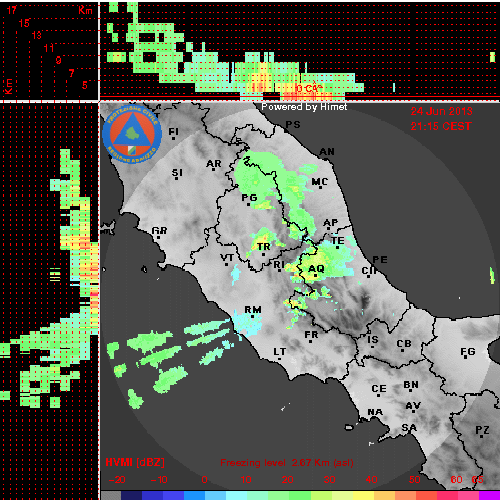Click the 5 km altitude label
The image size is (500, 500).
(x=85, y=85)
